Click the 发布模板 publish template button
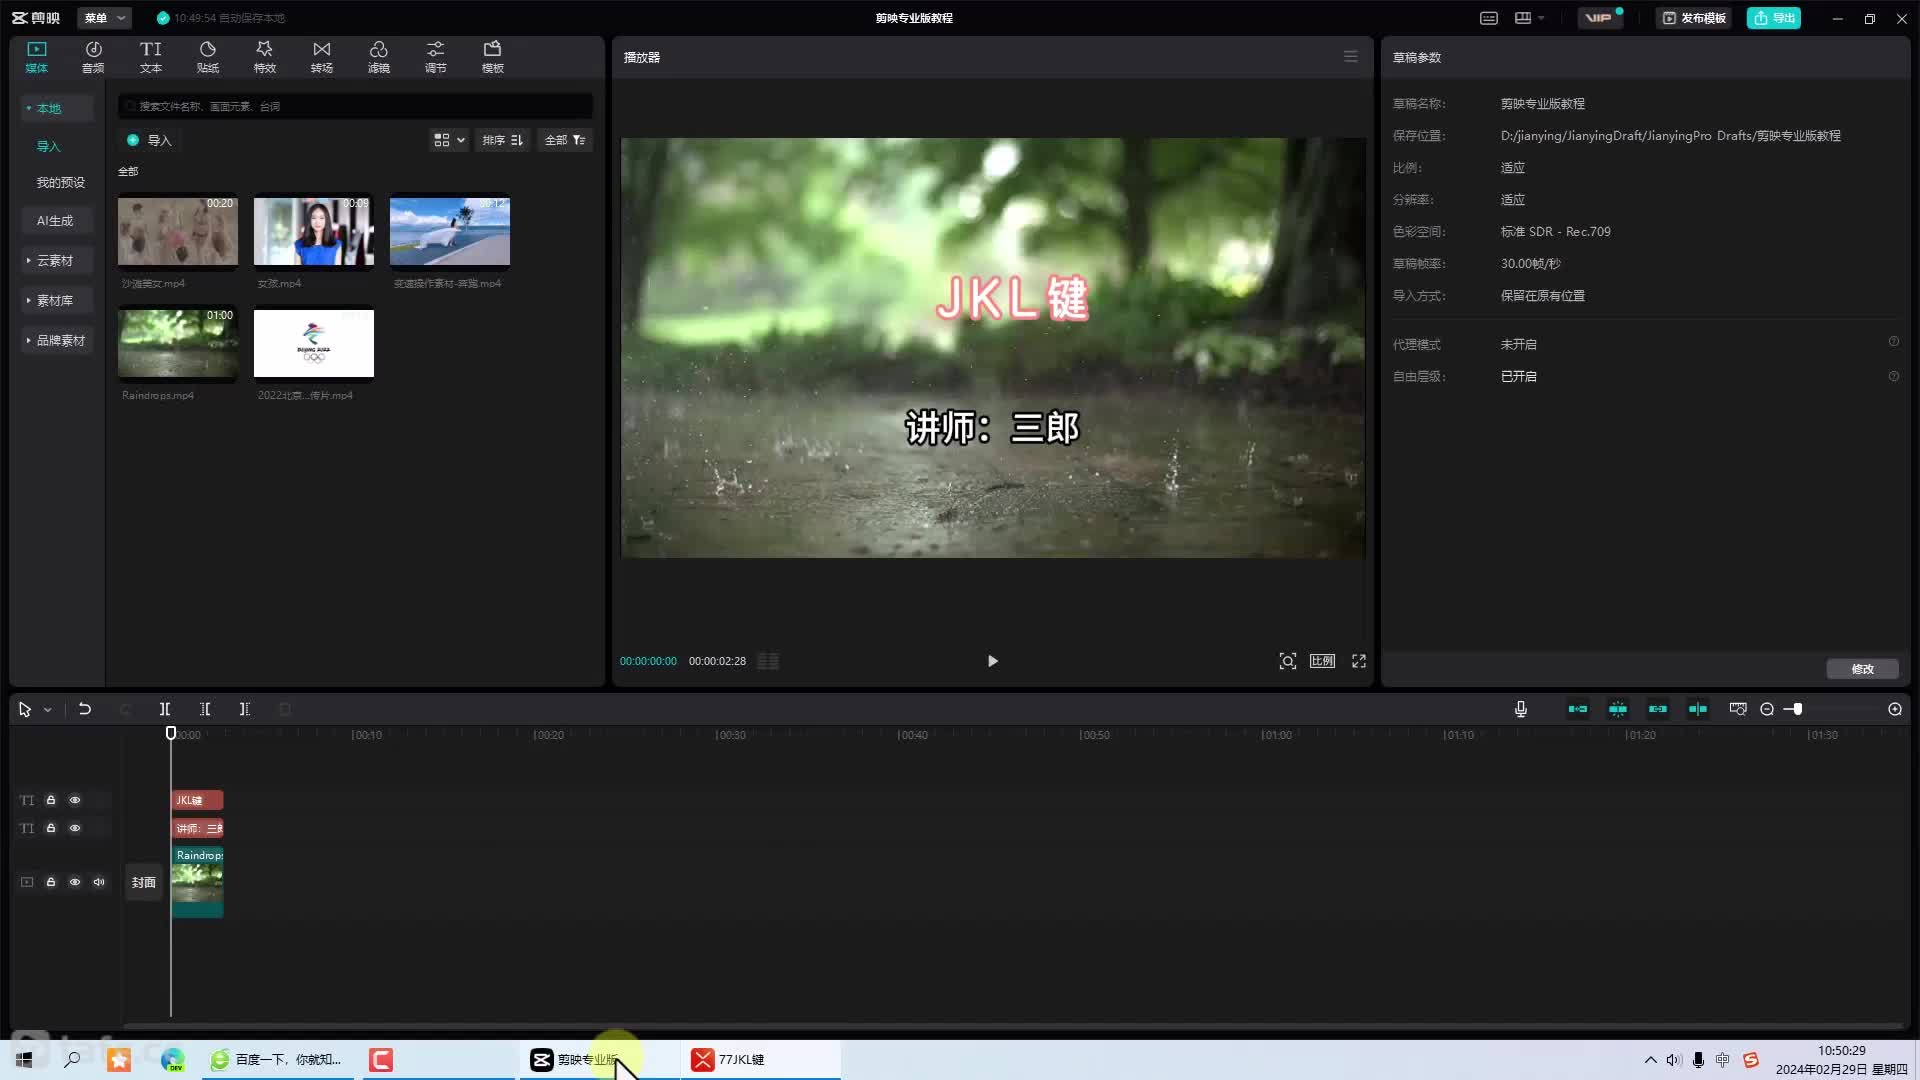Screen dimensions: 1920x1080 [x=1694, y=18]
